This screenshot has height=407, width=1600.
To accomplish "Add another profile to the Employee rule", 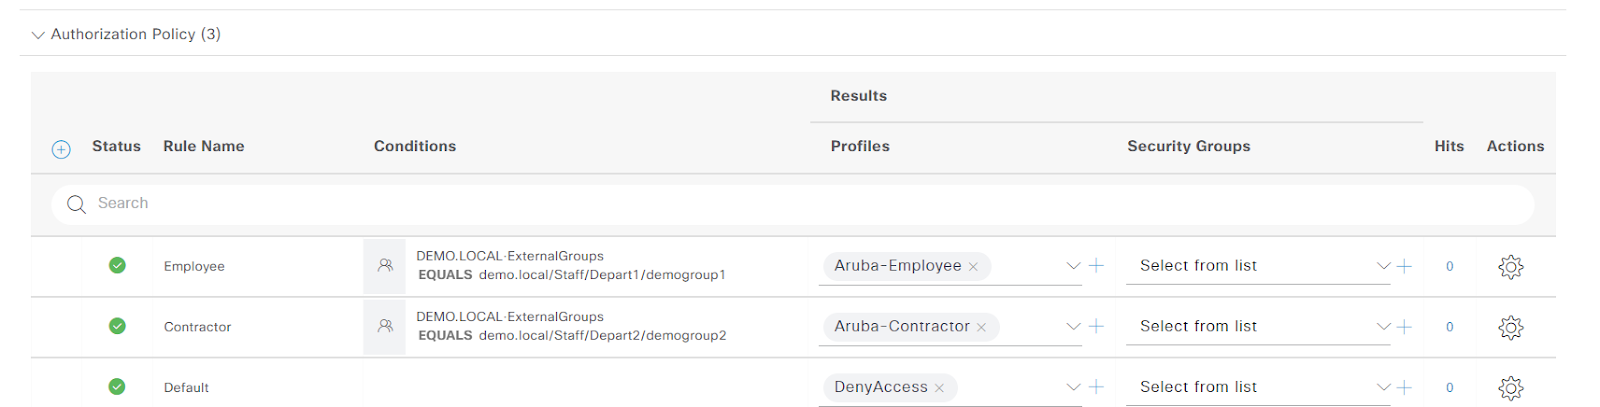I will coord(1096,265).
